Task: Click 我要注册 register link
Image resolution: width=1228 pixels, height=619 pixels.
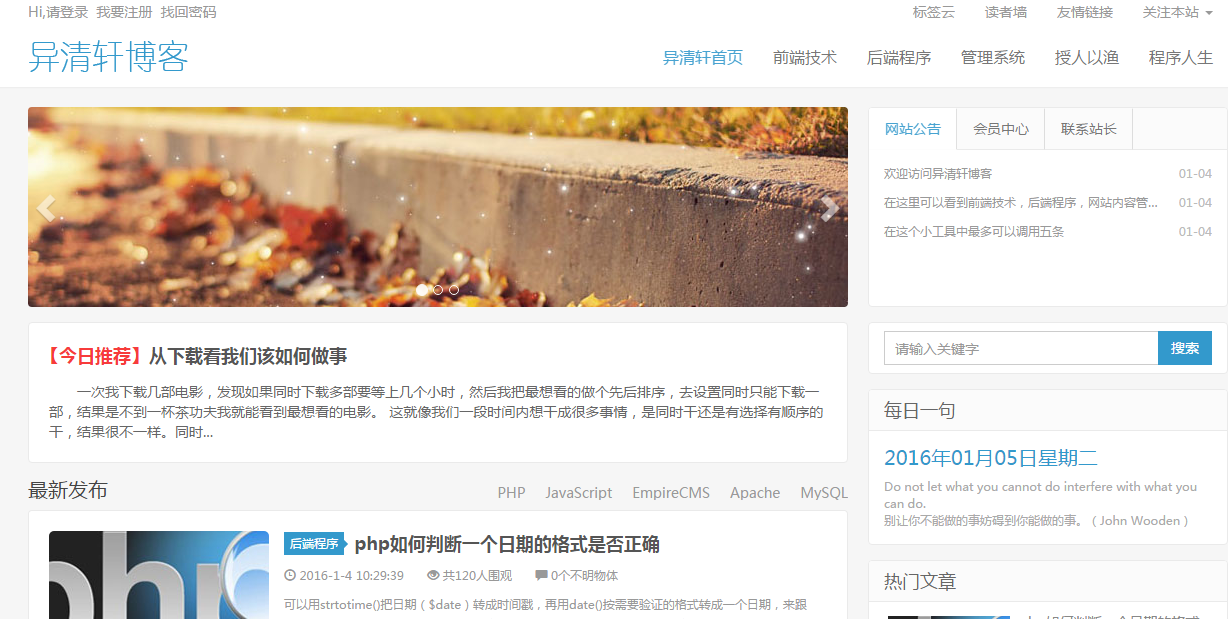Action: point(124,12)
